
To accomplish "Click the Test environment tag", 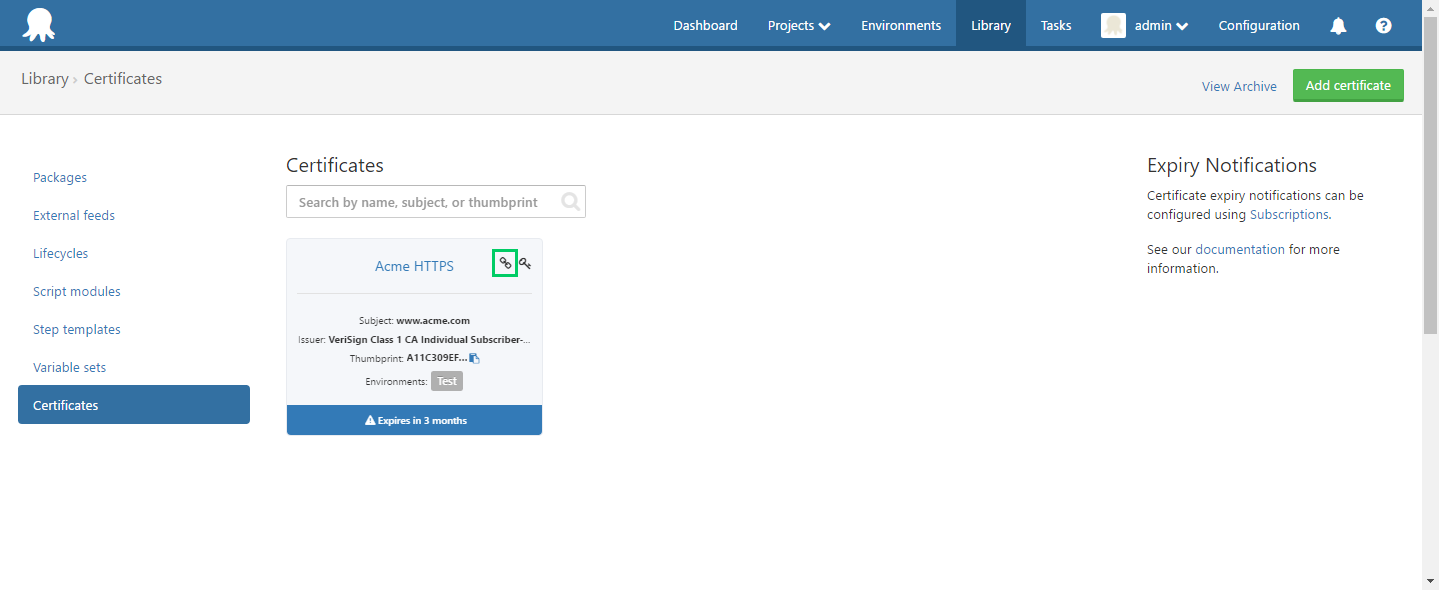I will coord(447,381).
